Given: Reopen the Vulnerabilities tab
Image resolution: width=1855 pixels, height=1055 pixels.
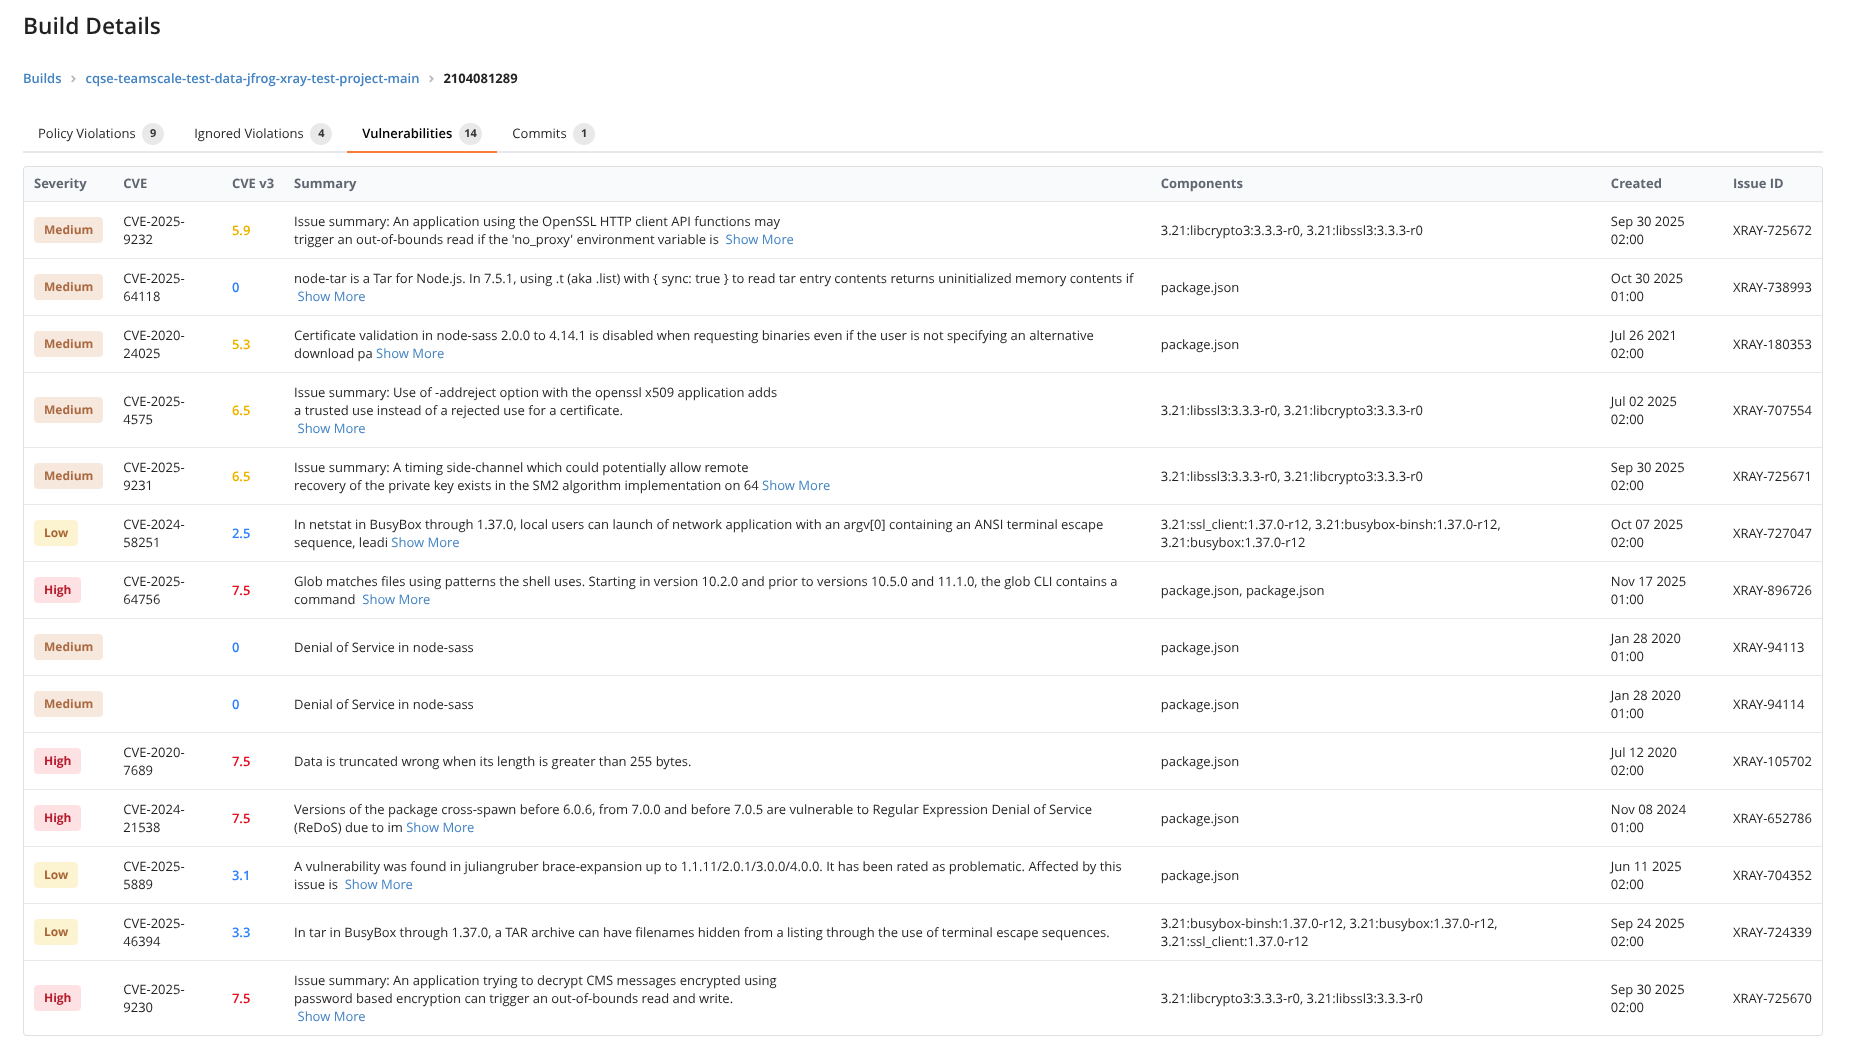Looking at the screenshot, I should pyautogui.click(x=407, y=133).
